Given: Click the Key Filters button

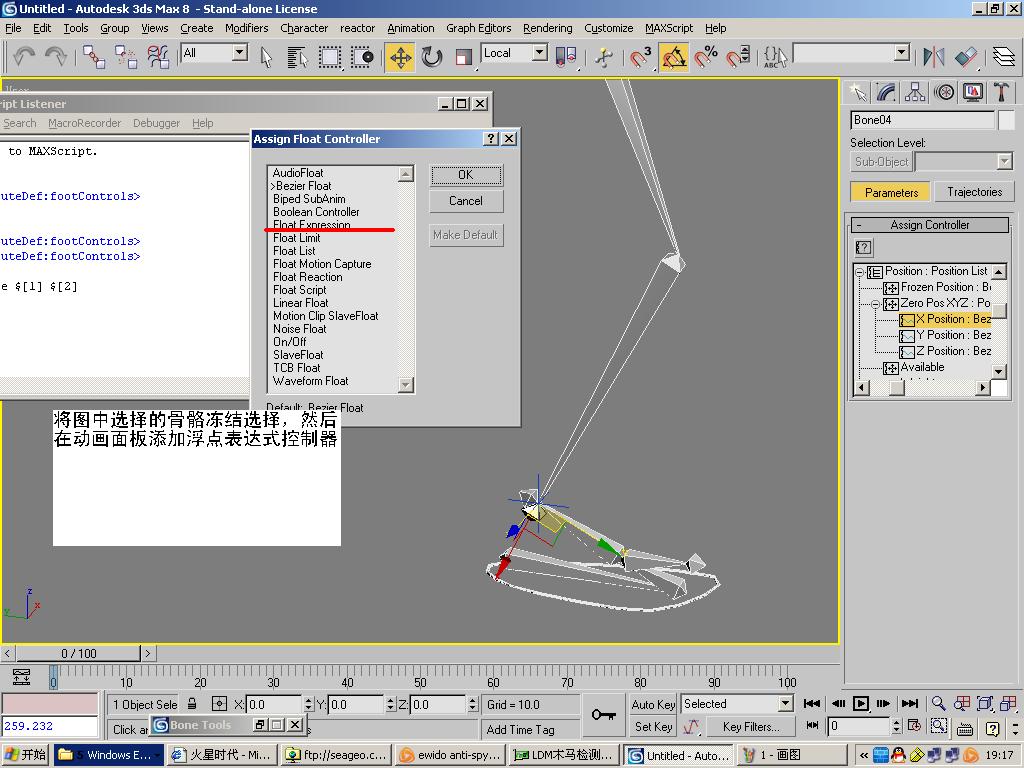Looking at the screenshot, I should tap(751, 726).
